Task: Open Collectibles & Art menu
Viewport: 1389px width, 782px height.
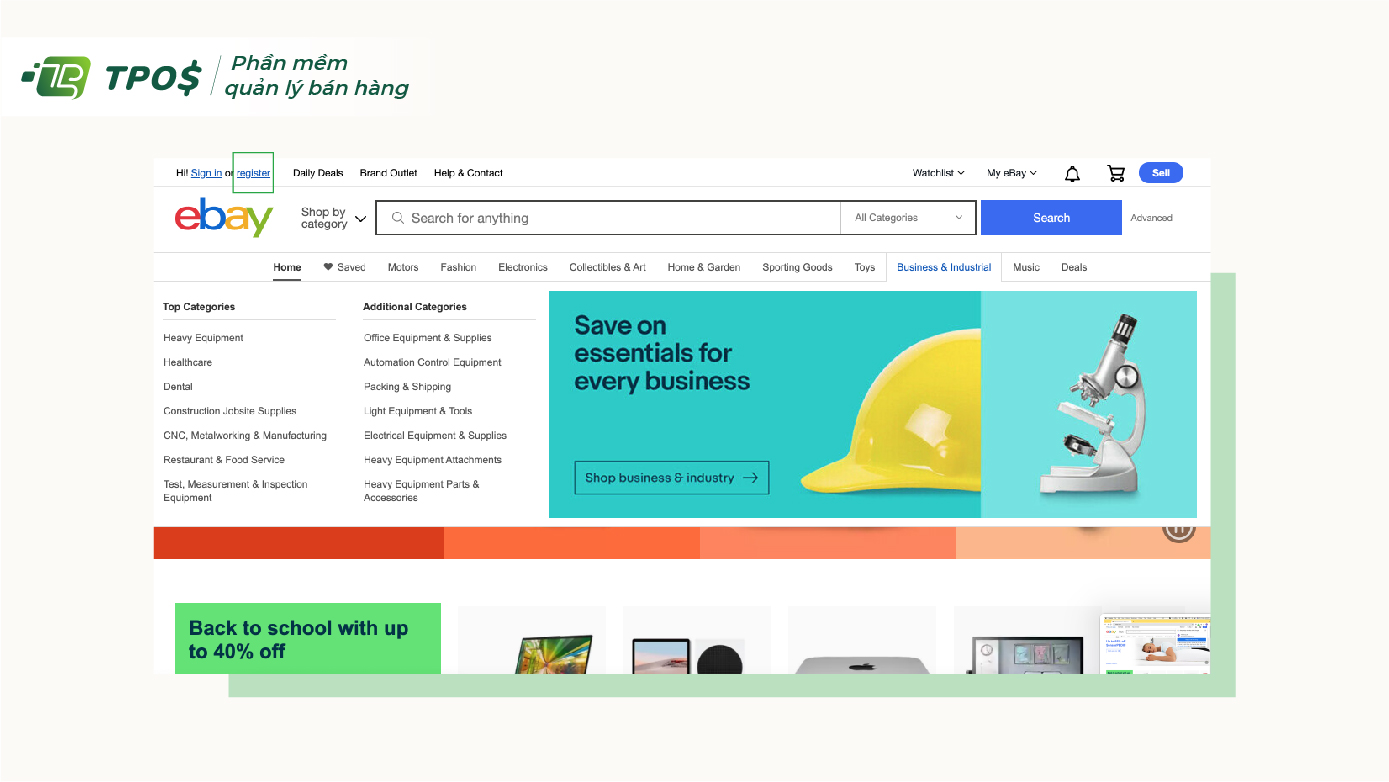Action: [607, 267]
